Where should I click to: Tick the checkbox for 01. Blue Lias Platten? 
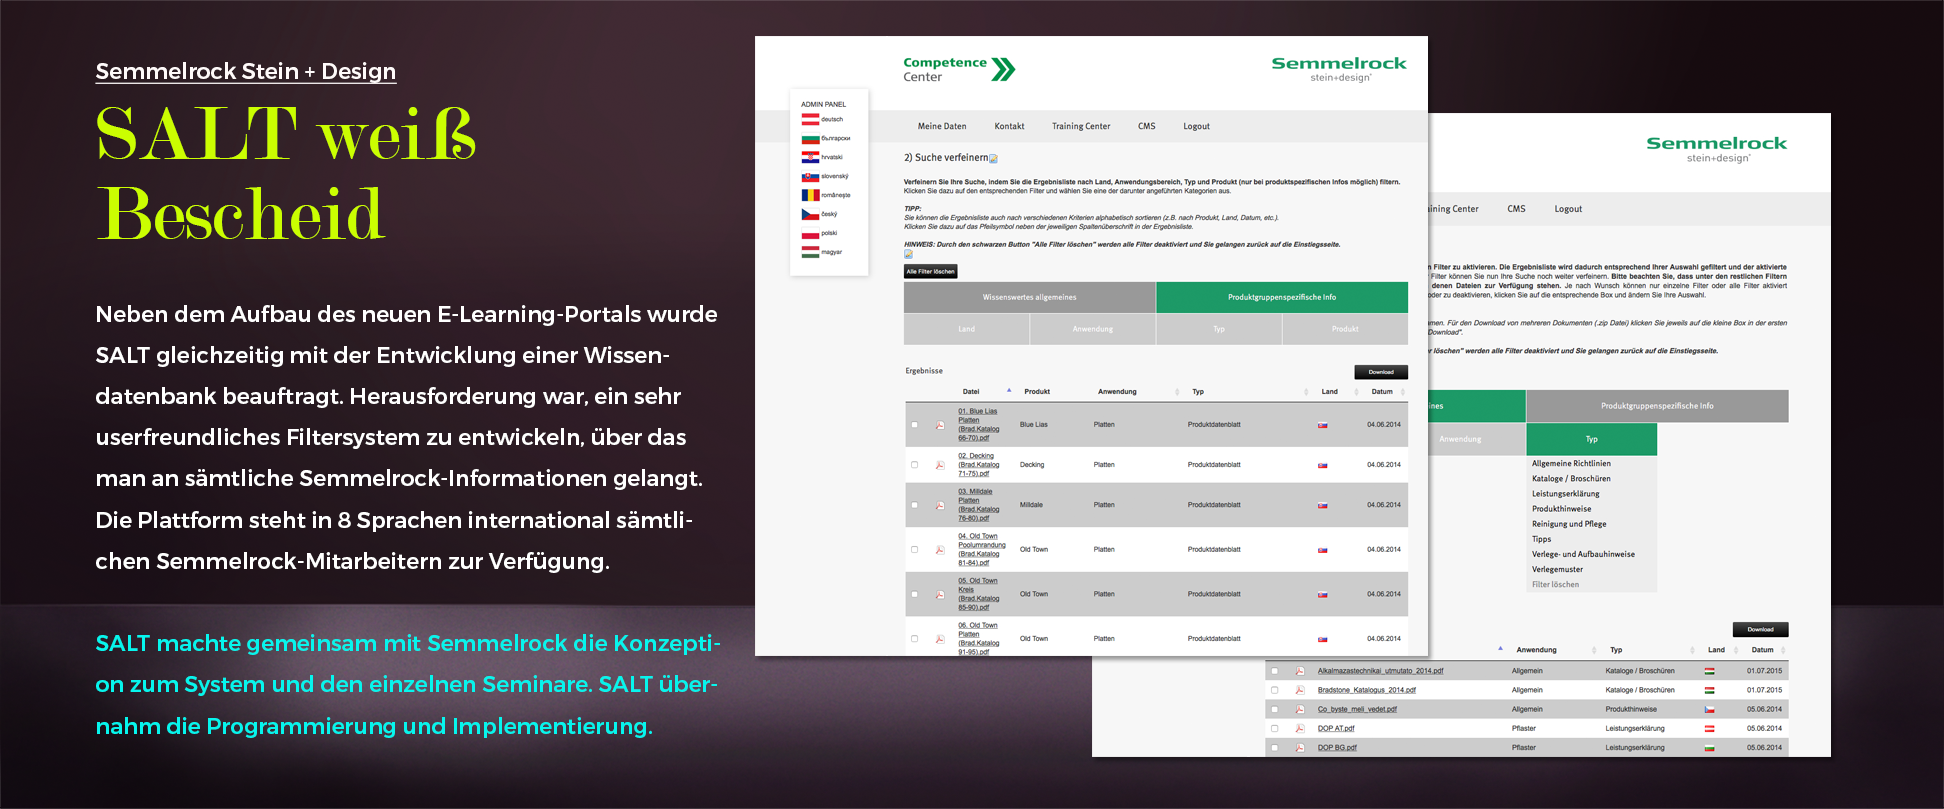[914, 425]
